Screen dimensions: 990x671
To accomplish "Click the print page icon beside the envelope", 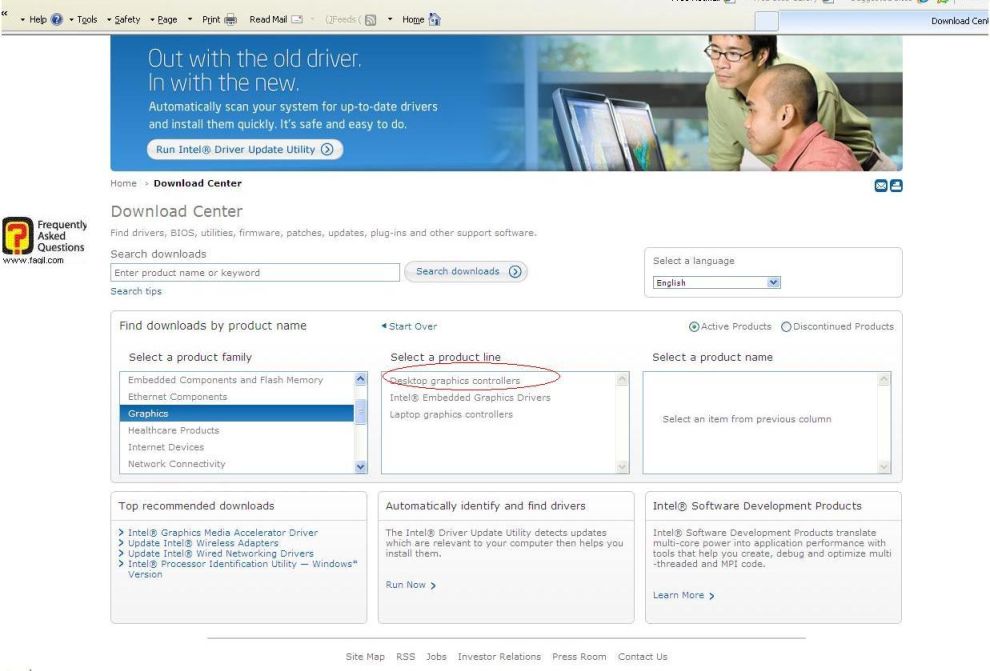I will pos(896,185).
